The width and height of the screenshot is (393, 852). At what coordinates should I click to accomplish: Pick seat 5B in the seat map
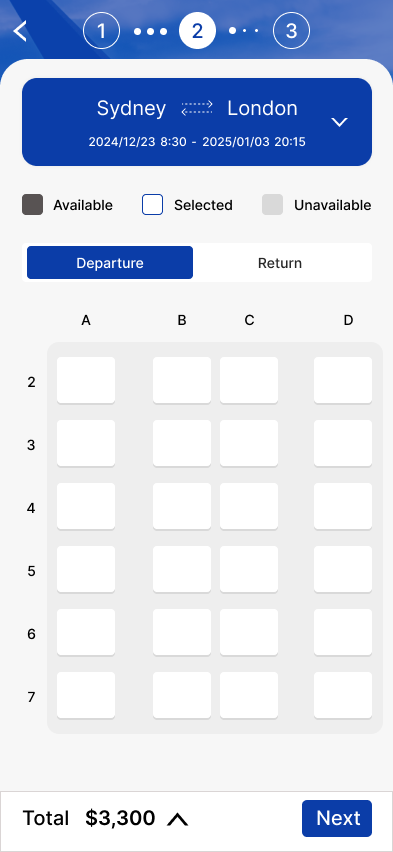tap(182, 569)
